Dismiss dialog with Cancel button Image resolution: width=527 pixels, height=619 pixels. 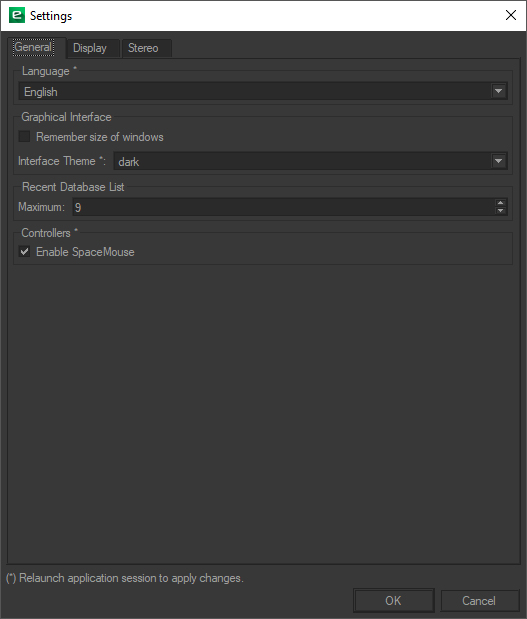(479, 600)
